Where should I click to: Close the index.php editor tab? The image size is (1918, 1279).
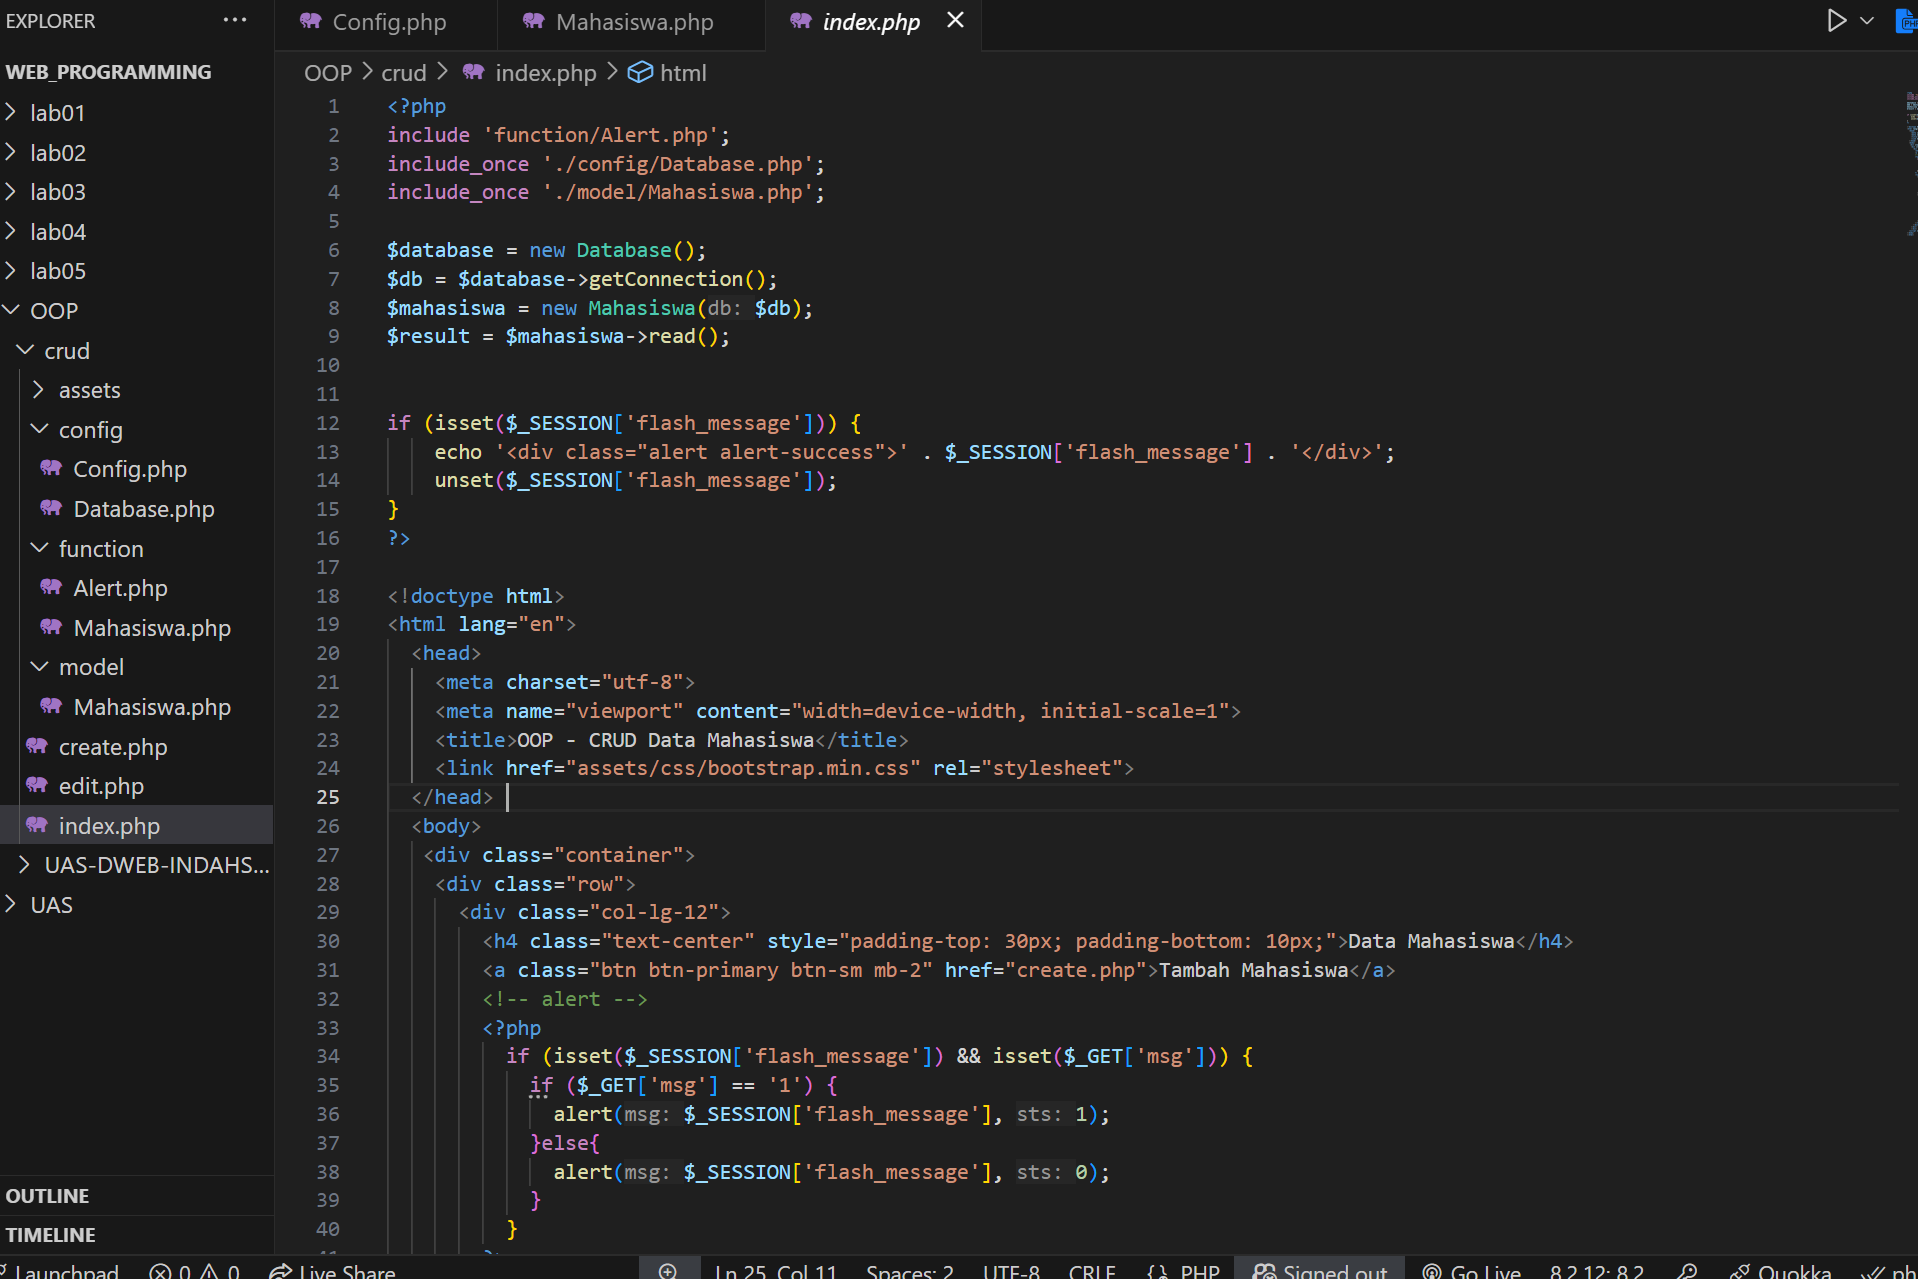[956, 20]
